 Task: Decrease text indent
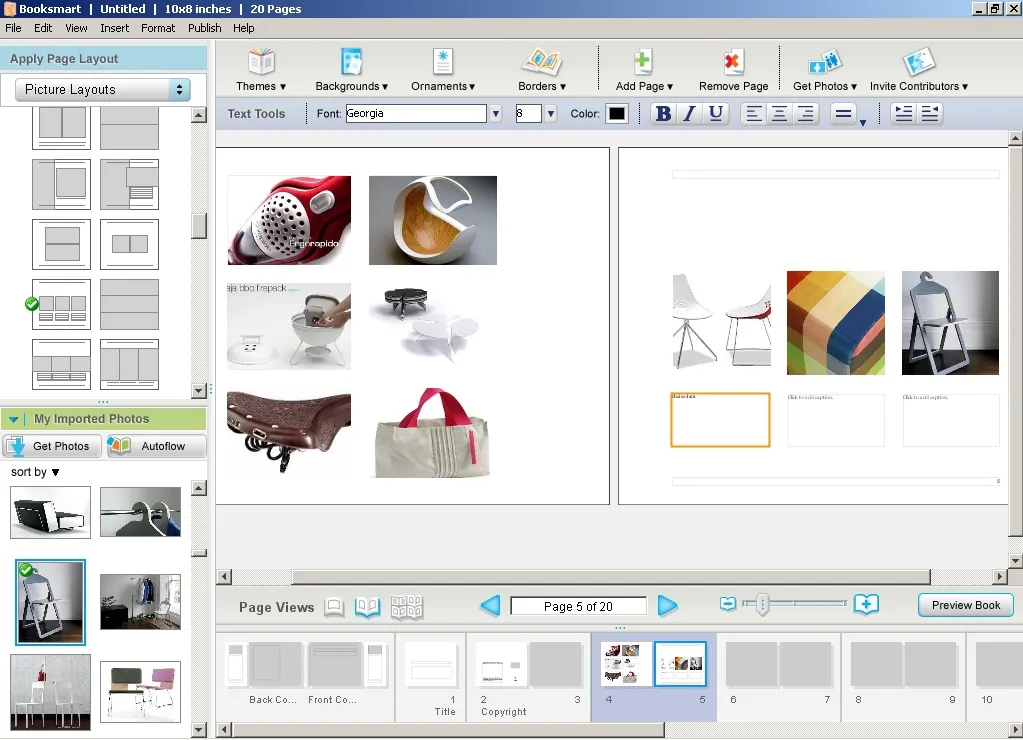click(930, 114)
